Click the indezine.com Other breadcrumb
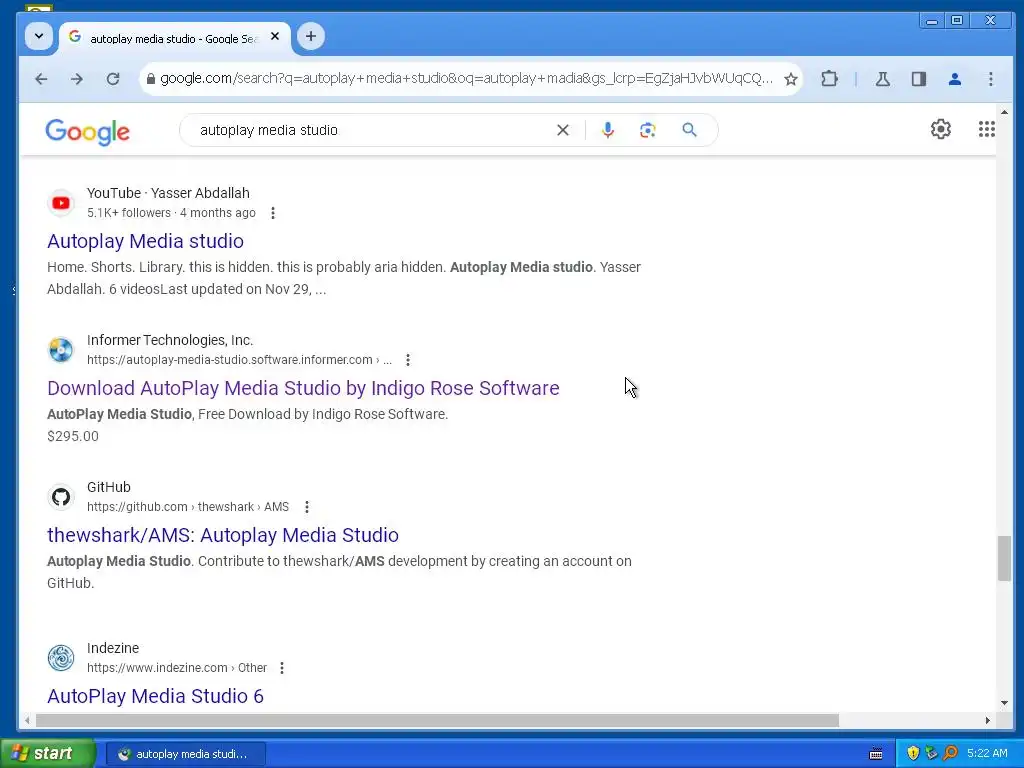This screenshot has width=1024, height=768. click(x=176, y=668)
